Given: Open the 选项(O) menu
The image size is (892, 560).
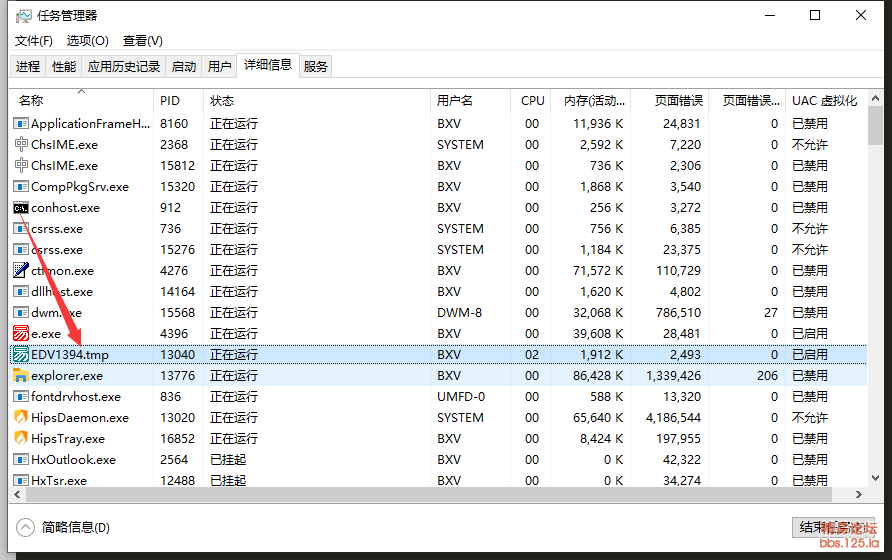Looking at the screenshot, I should (88, 41).
